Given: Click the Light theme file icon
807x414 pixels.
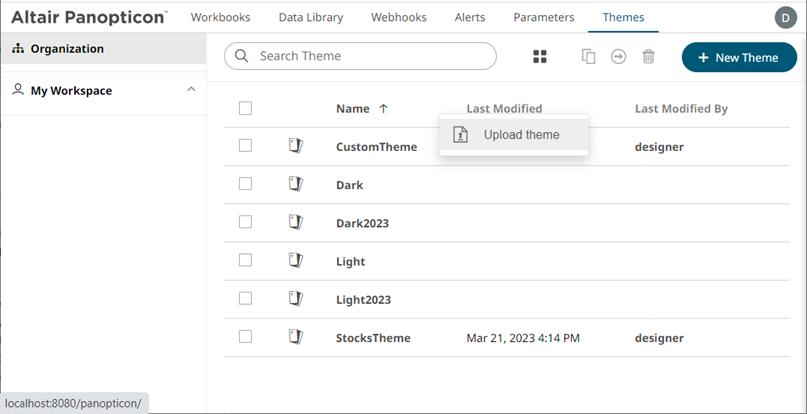Looking at the screenshot, I should pyautogui.click(x=295, y=260).
